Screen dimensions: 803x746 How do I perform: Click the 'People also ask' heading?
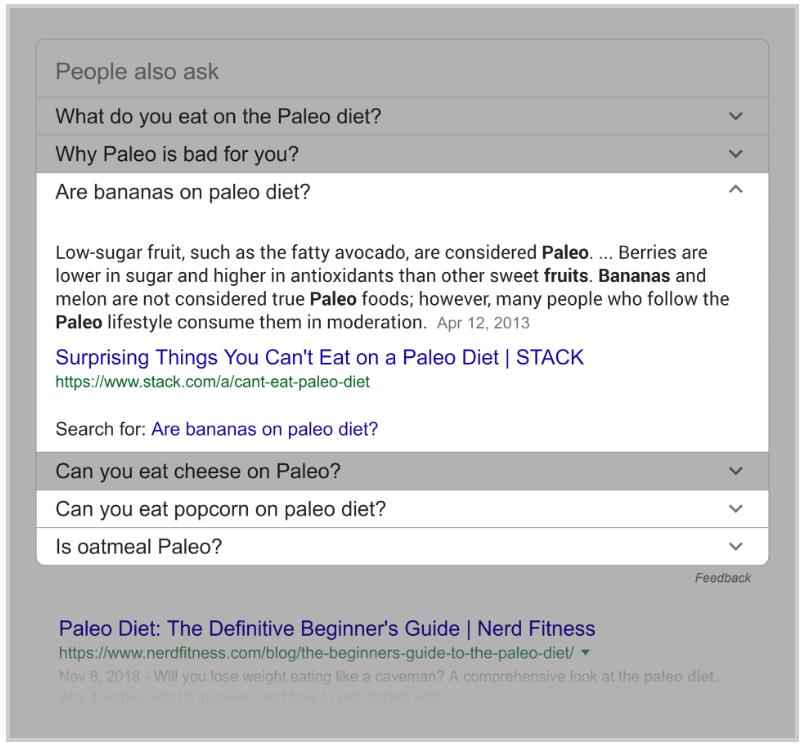click(137, 72)
